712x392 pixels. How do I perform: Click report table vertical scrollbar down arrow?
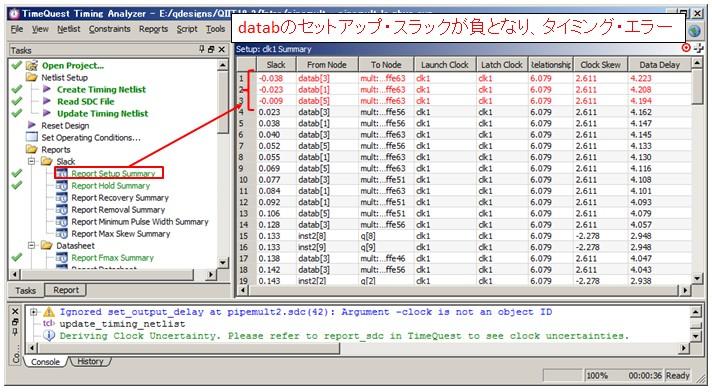coord(697,278)
